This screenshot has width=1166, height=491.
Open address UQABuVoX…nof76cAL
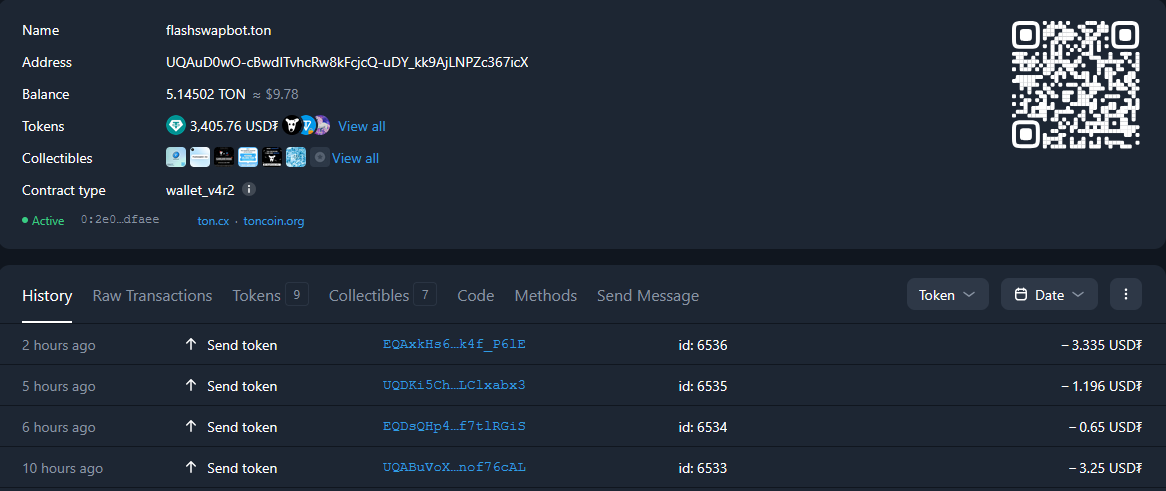point(454,467)
